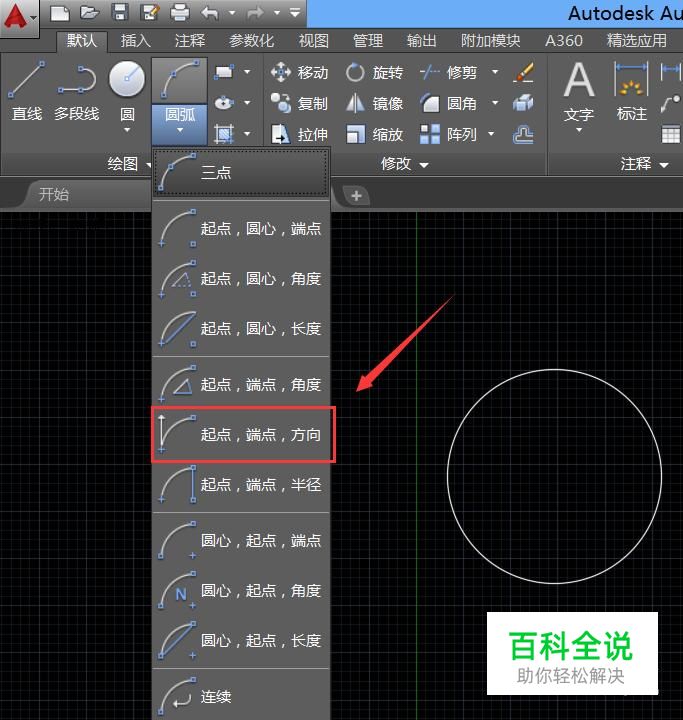Select the rectangle draw tool
683x720 pixels.
pos(224,72)
